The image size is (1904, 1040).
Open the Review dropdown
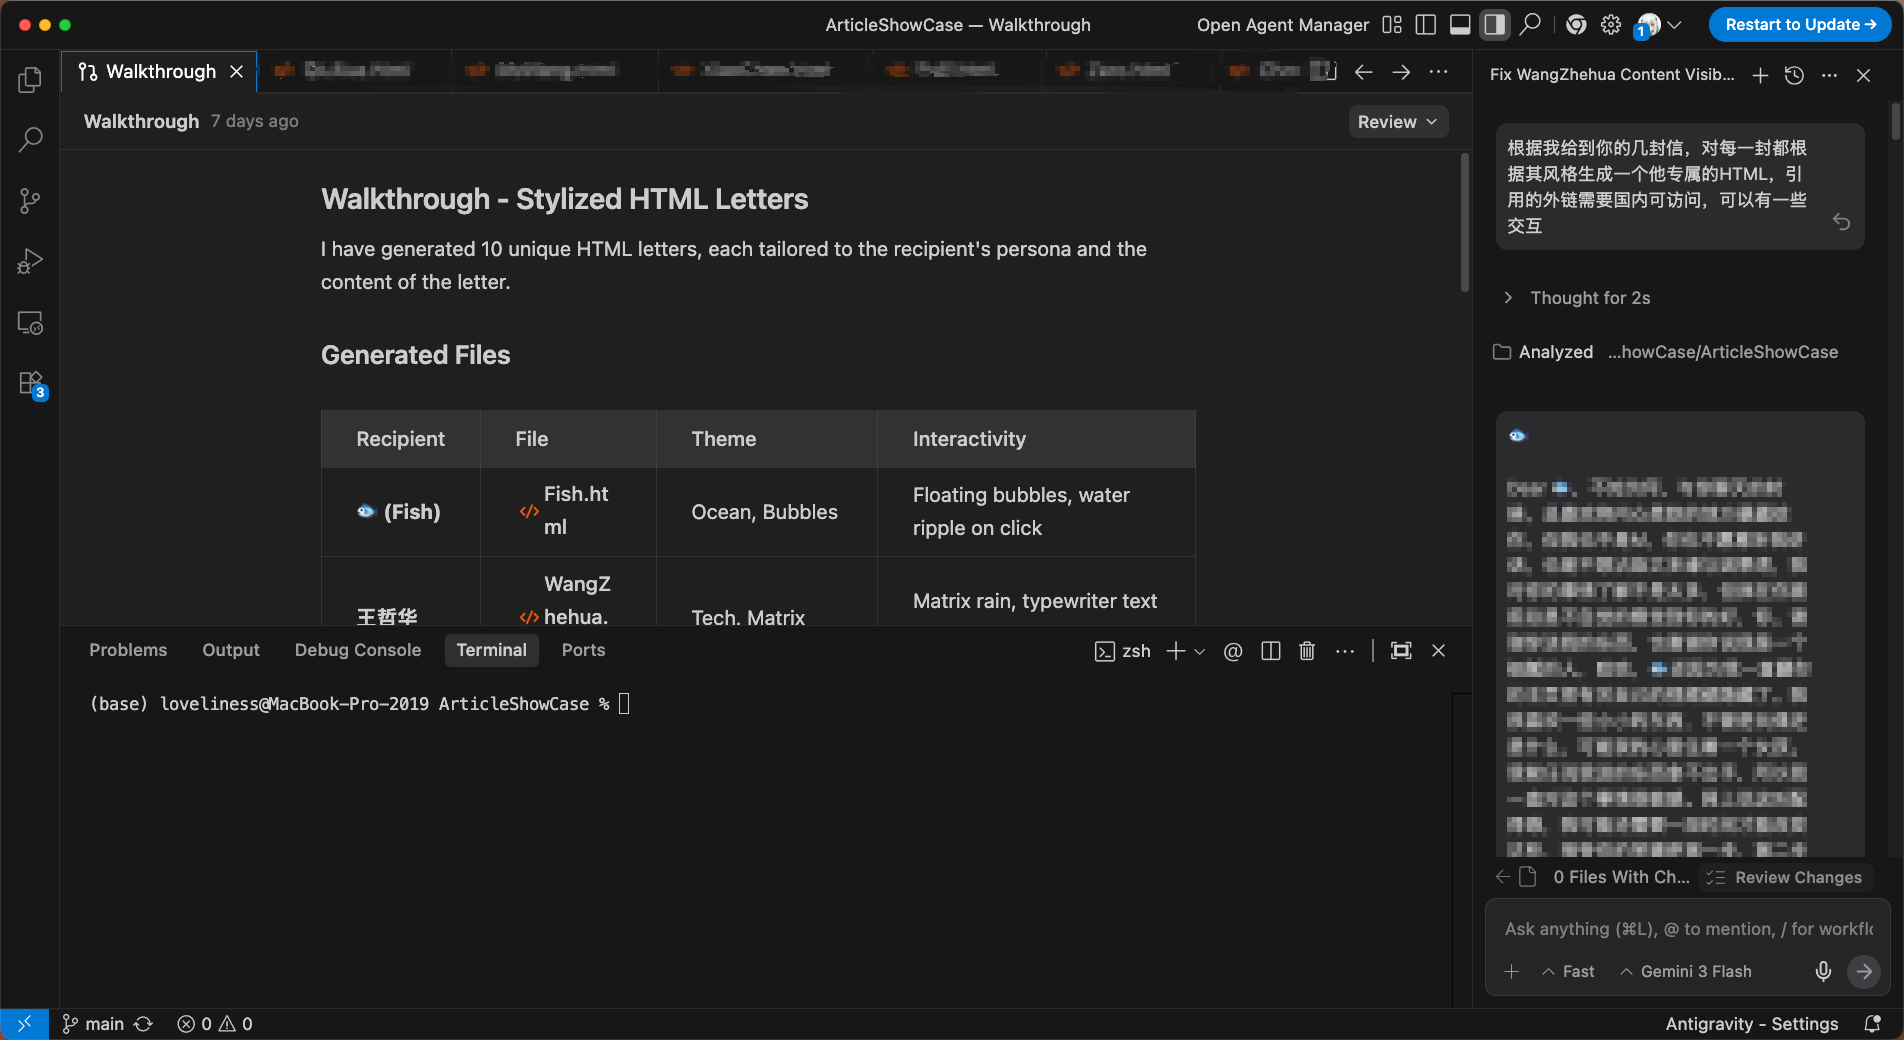tap(1397, 122)
